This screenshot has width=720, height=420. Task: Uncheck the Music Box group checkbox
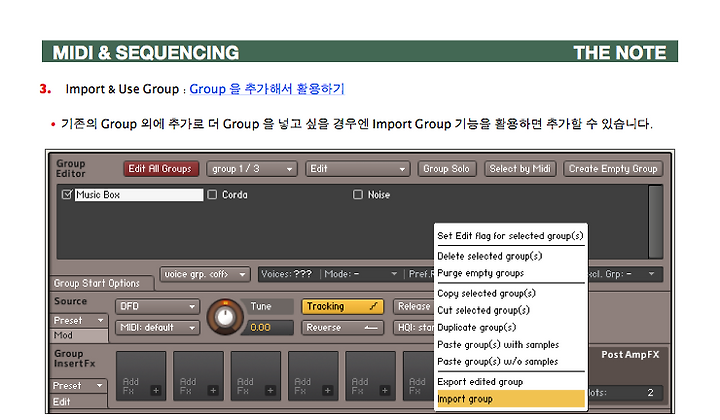click(67, 195)
